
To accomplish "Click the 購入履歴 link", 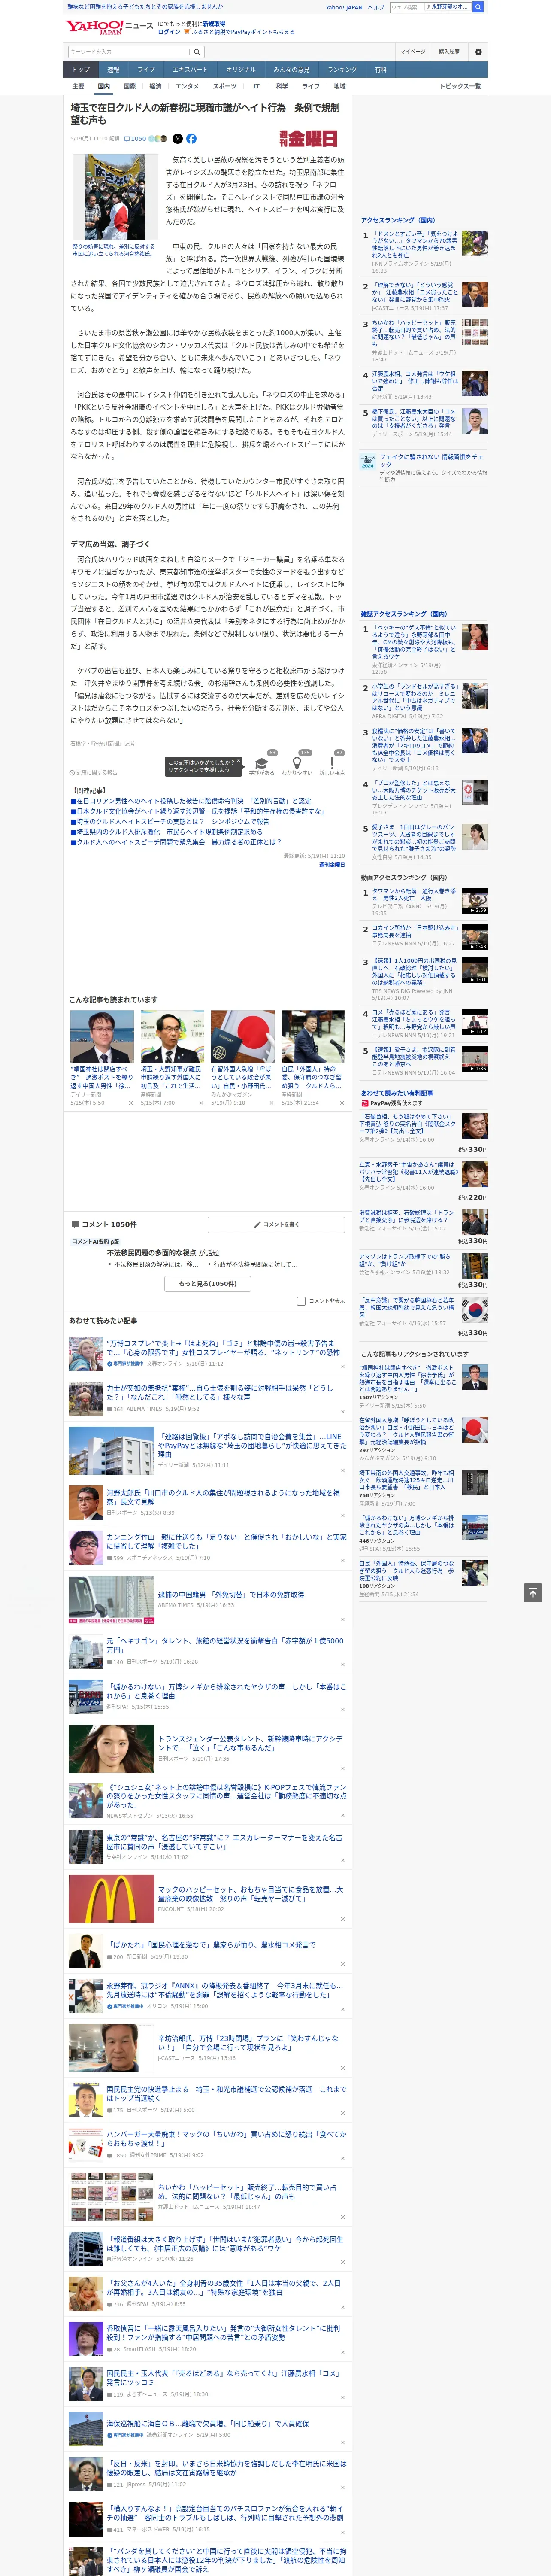I will (x=449, y=52).
